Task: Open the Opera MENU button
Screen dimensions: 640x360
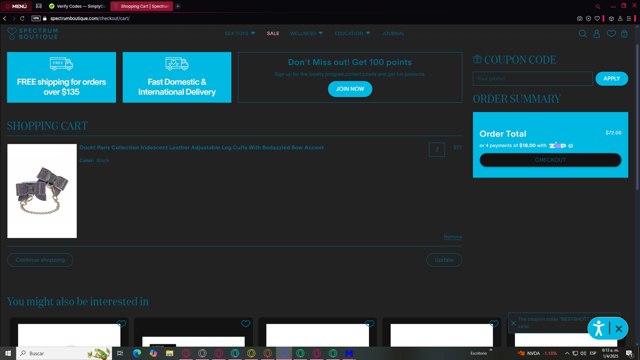Action: coord(16,6)
